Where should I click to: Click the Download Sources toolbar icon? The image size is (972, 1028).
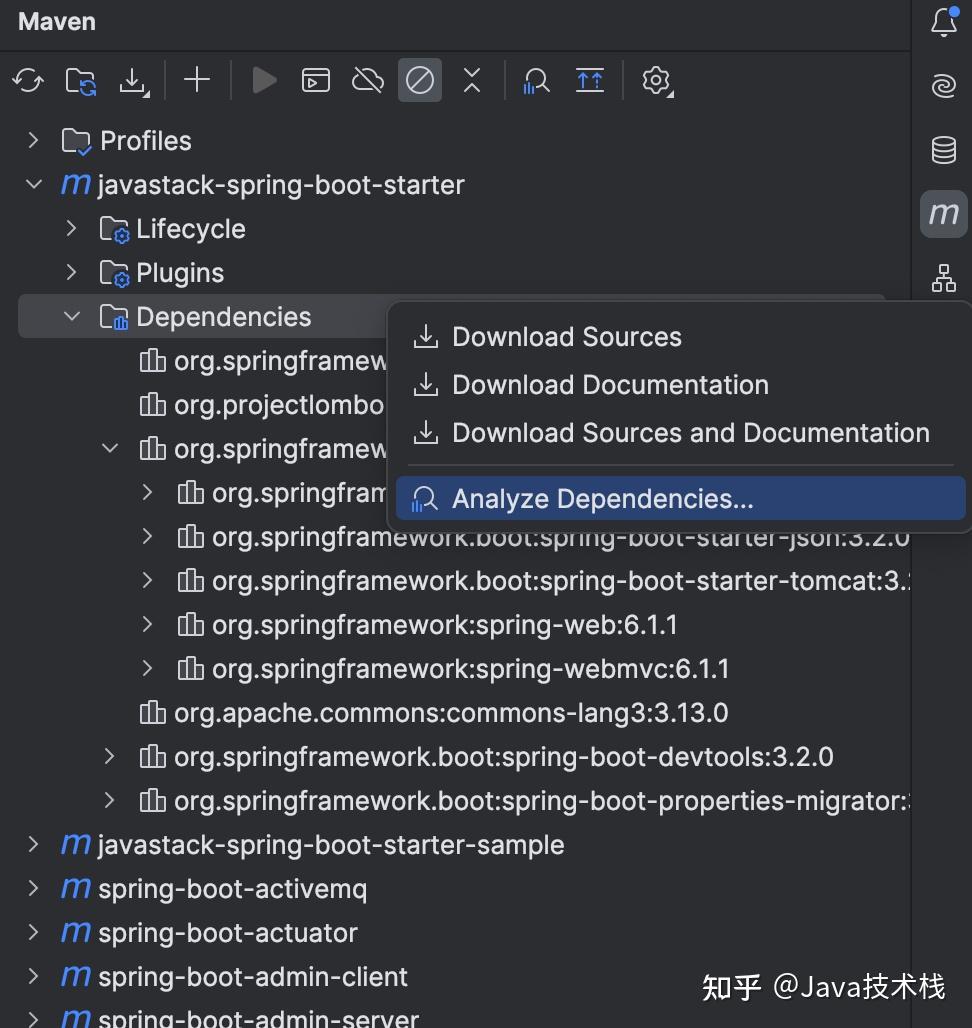click(133, 80)
